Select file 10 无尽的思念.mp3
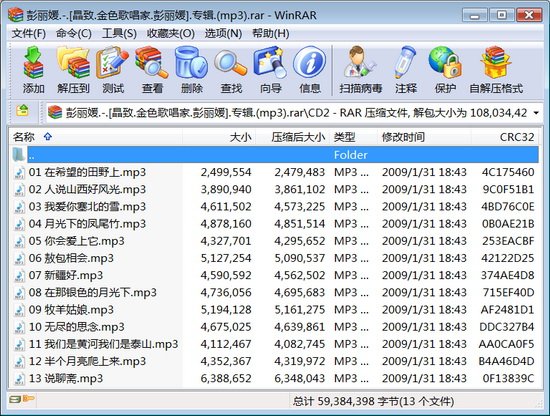550x416 pixels. [x=274, y=327]
